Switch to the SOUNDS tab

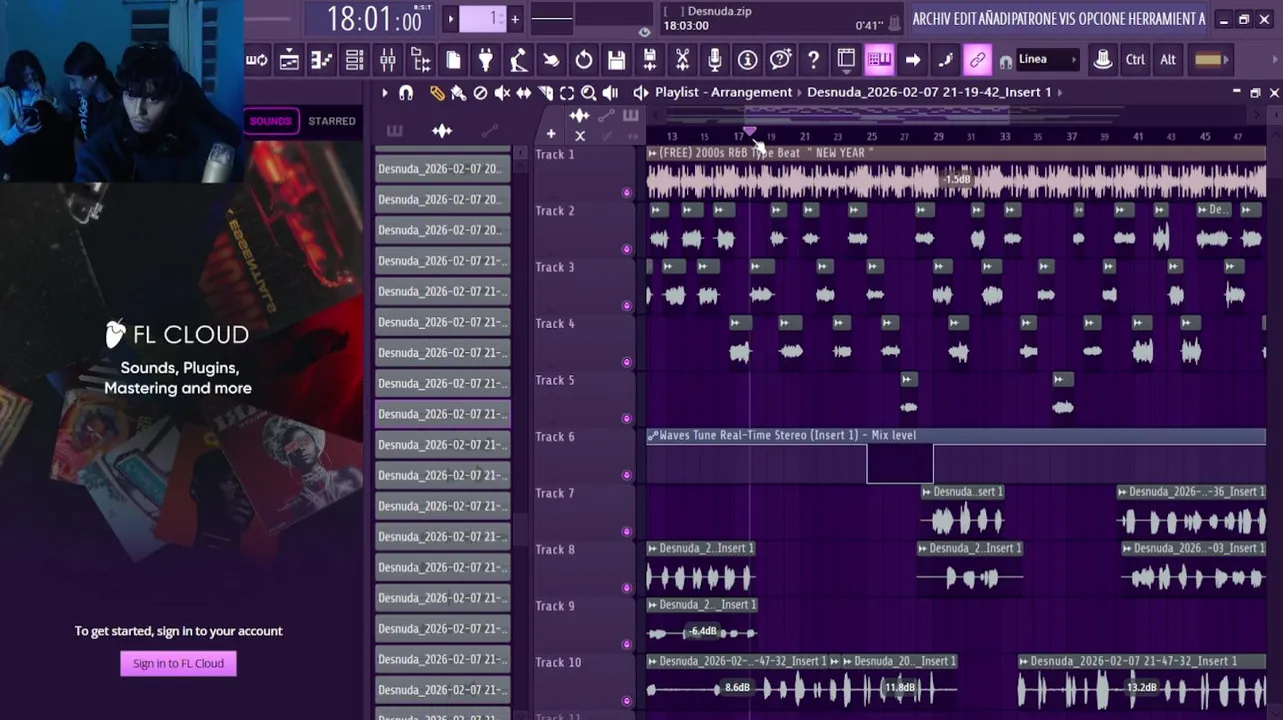[271, 121]
